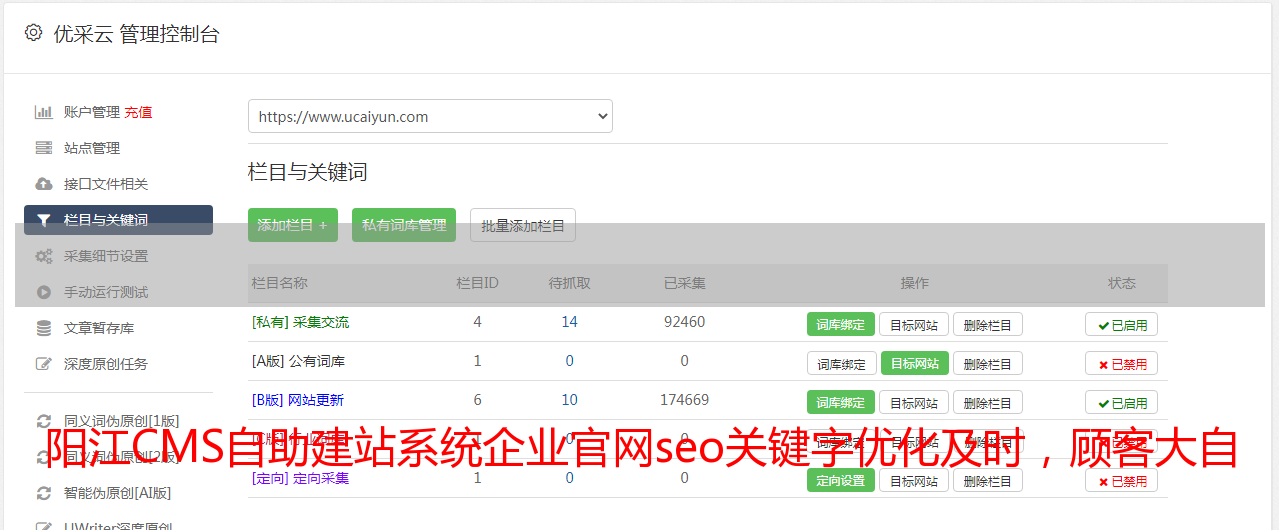
Task: Click refresh icon of 同义词伪原创[1版]
Action: coord(44,421)
